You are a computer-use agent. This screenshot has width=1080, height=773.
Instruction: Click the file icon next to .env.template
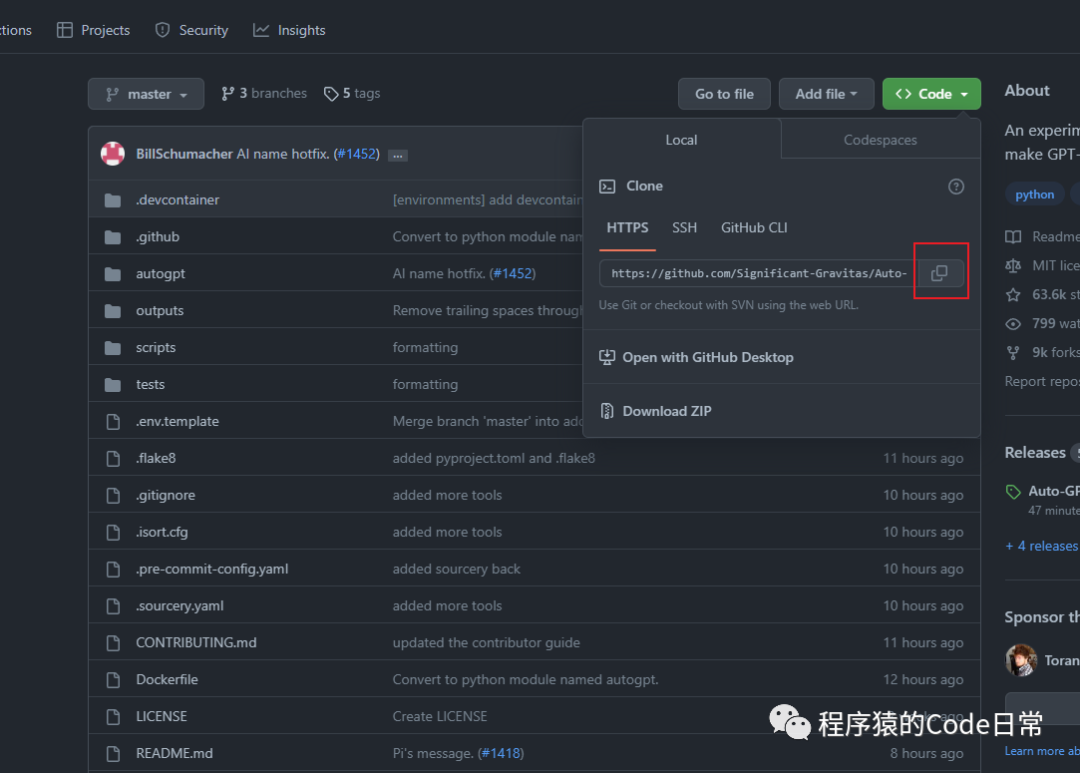[113, 422]
